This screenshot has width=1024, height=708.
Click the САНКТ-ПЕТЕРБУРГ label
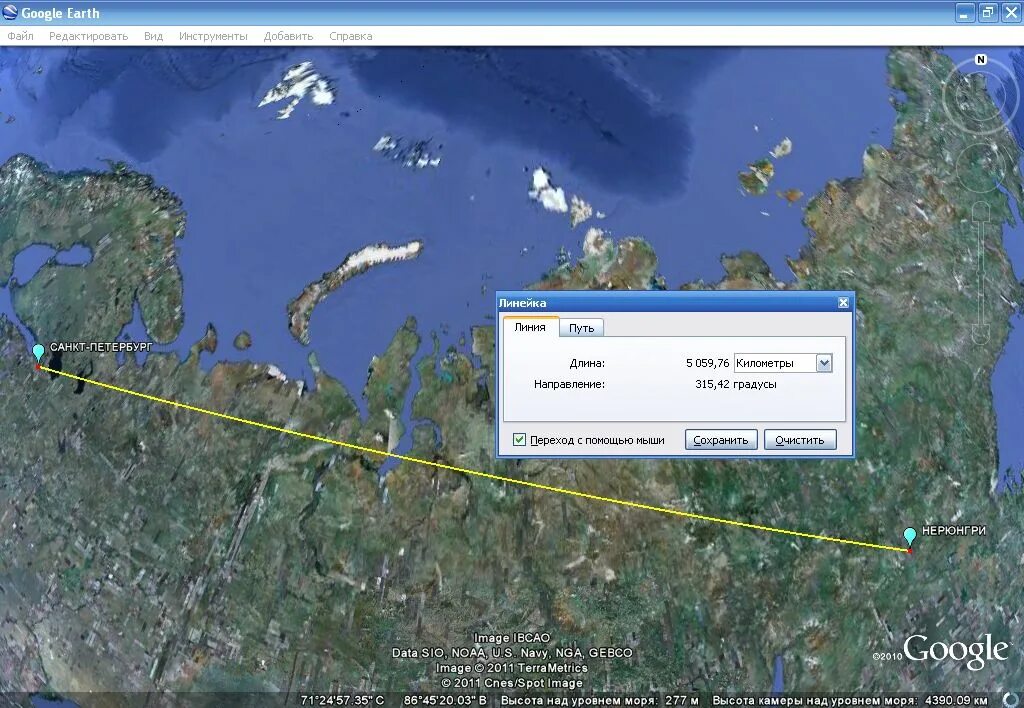tap(101, 347)
